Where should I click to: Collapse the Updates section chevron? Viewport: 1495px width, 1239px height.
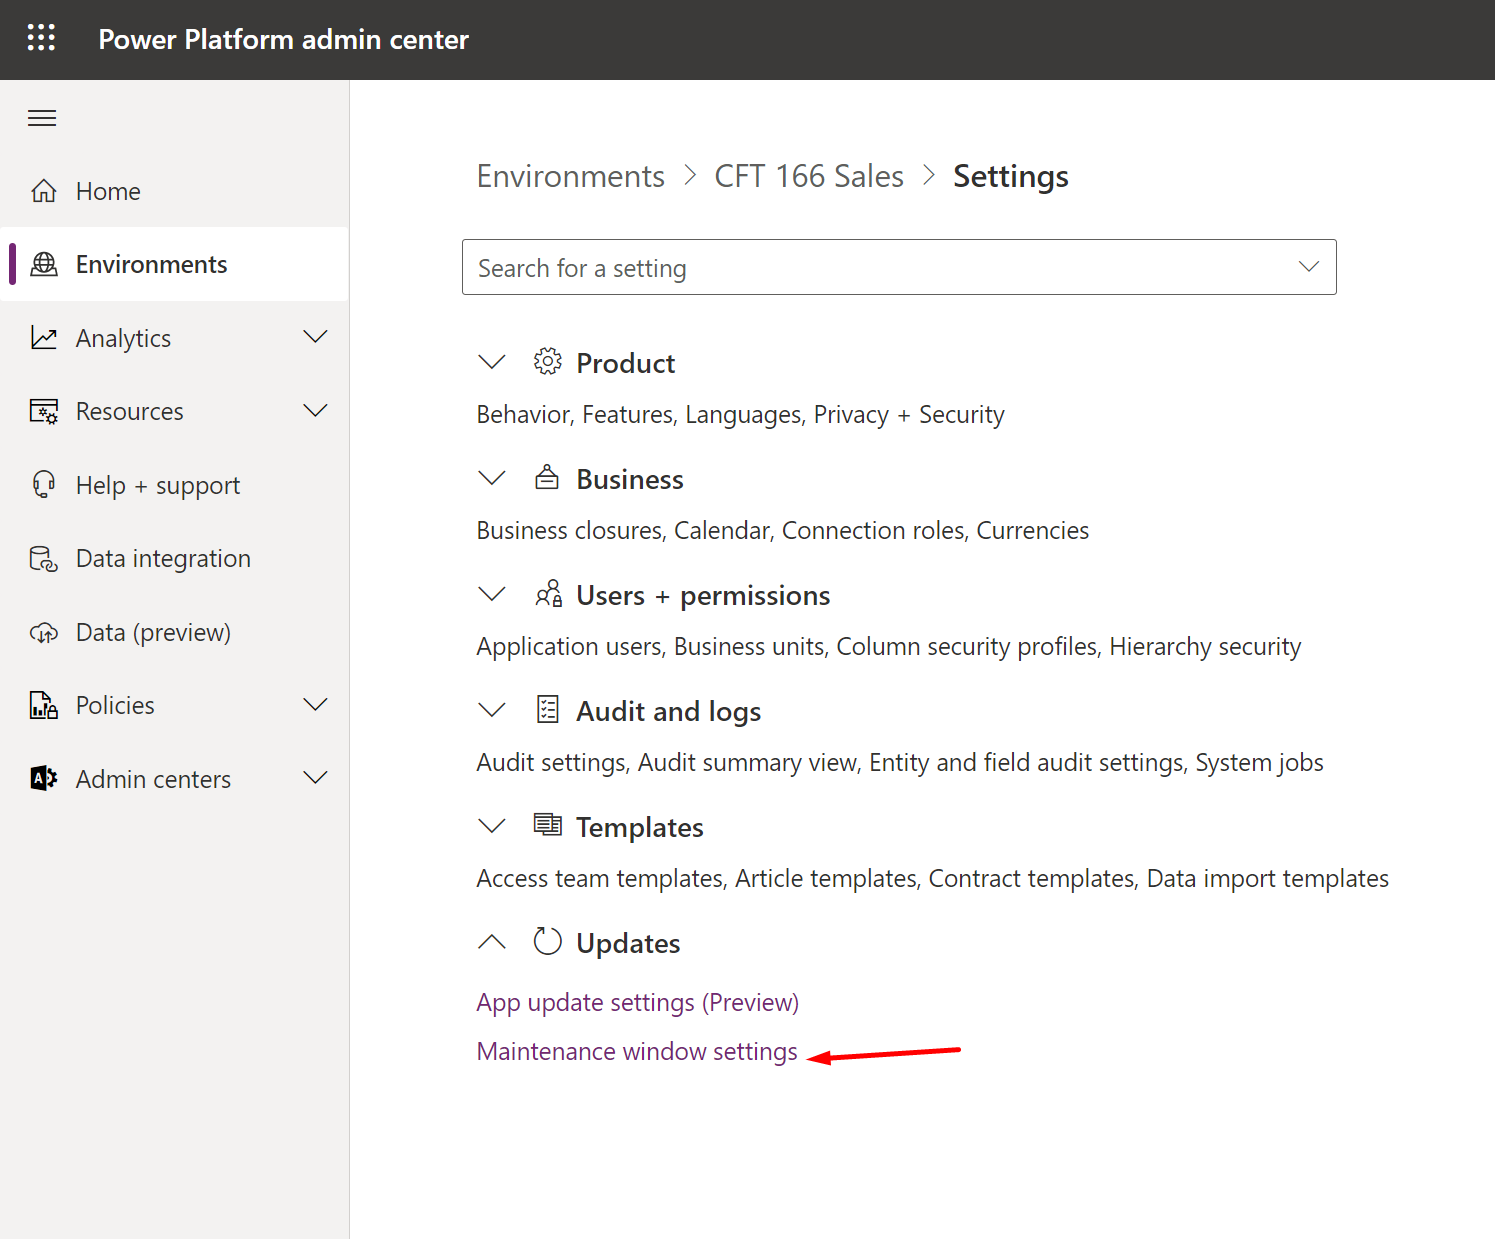[491, 941]
